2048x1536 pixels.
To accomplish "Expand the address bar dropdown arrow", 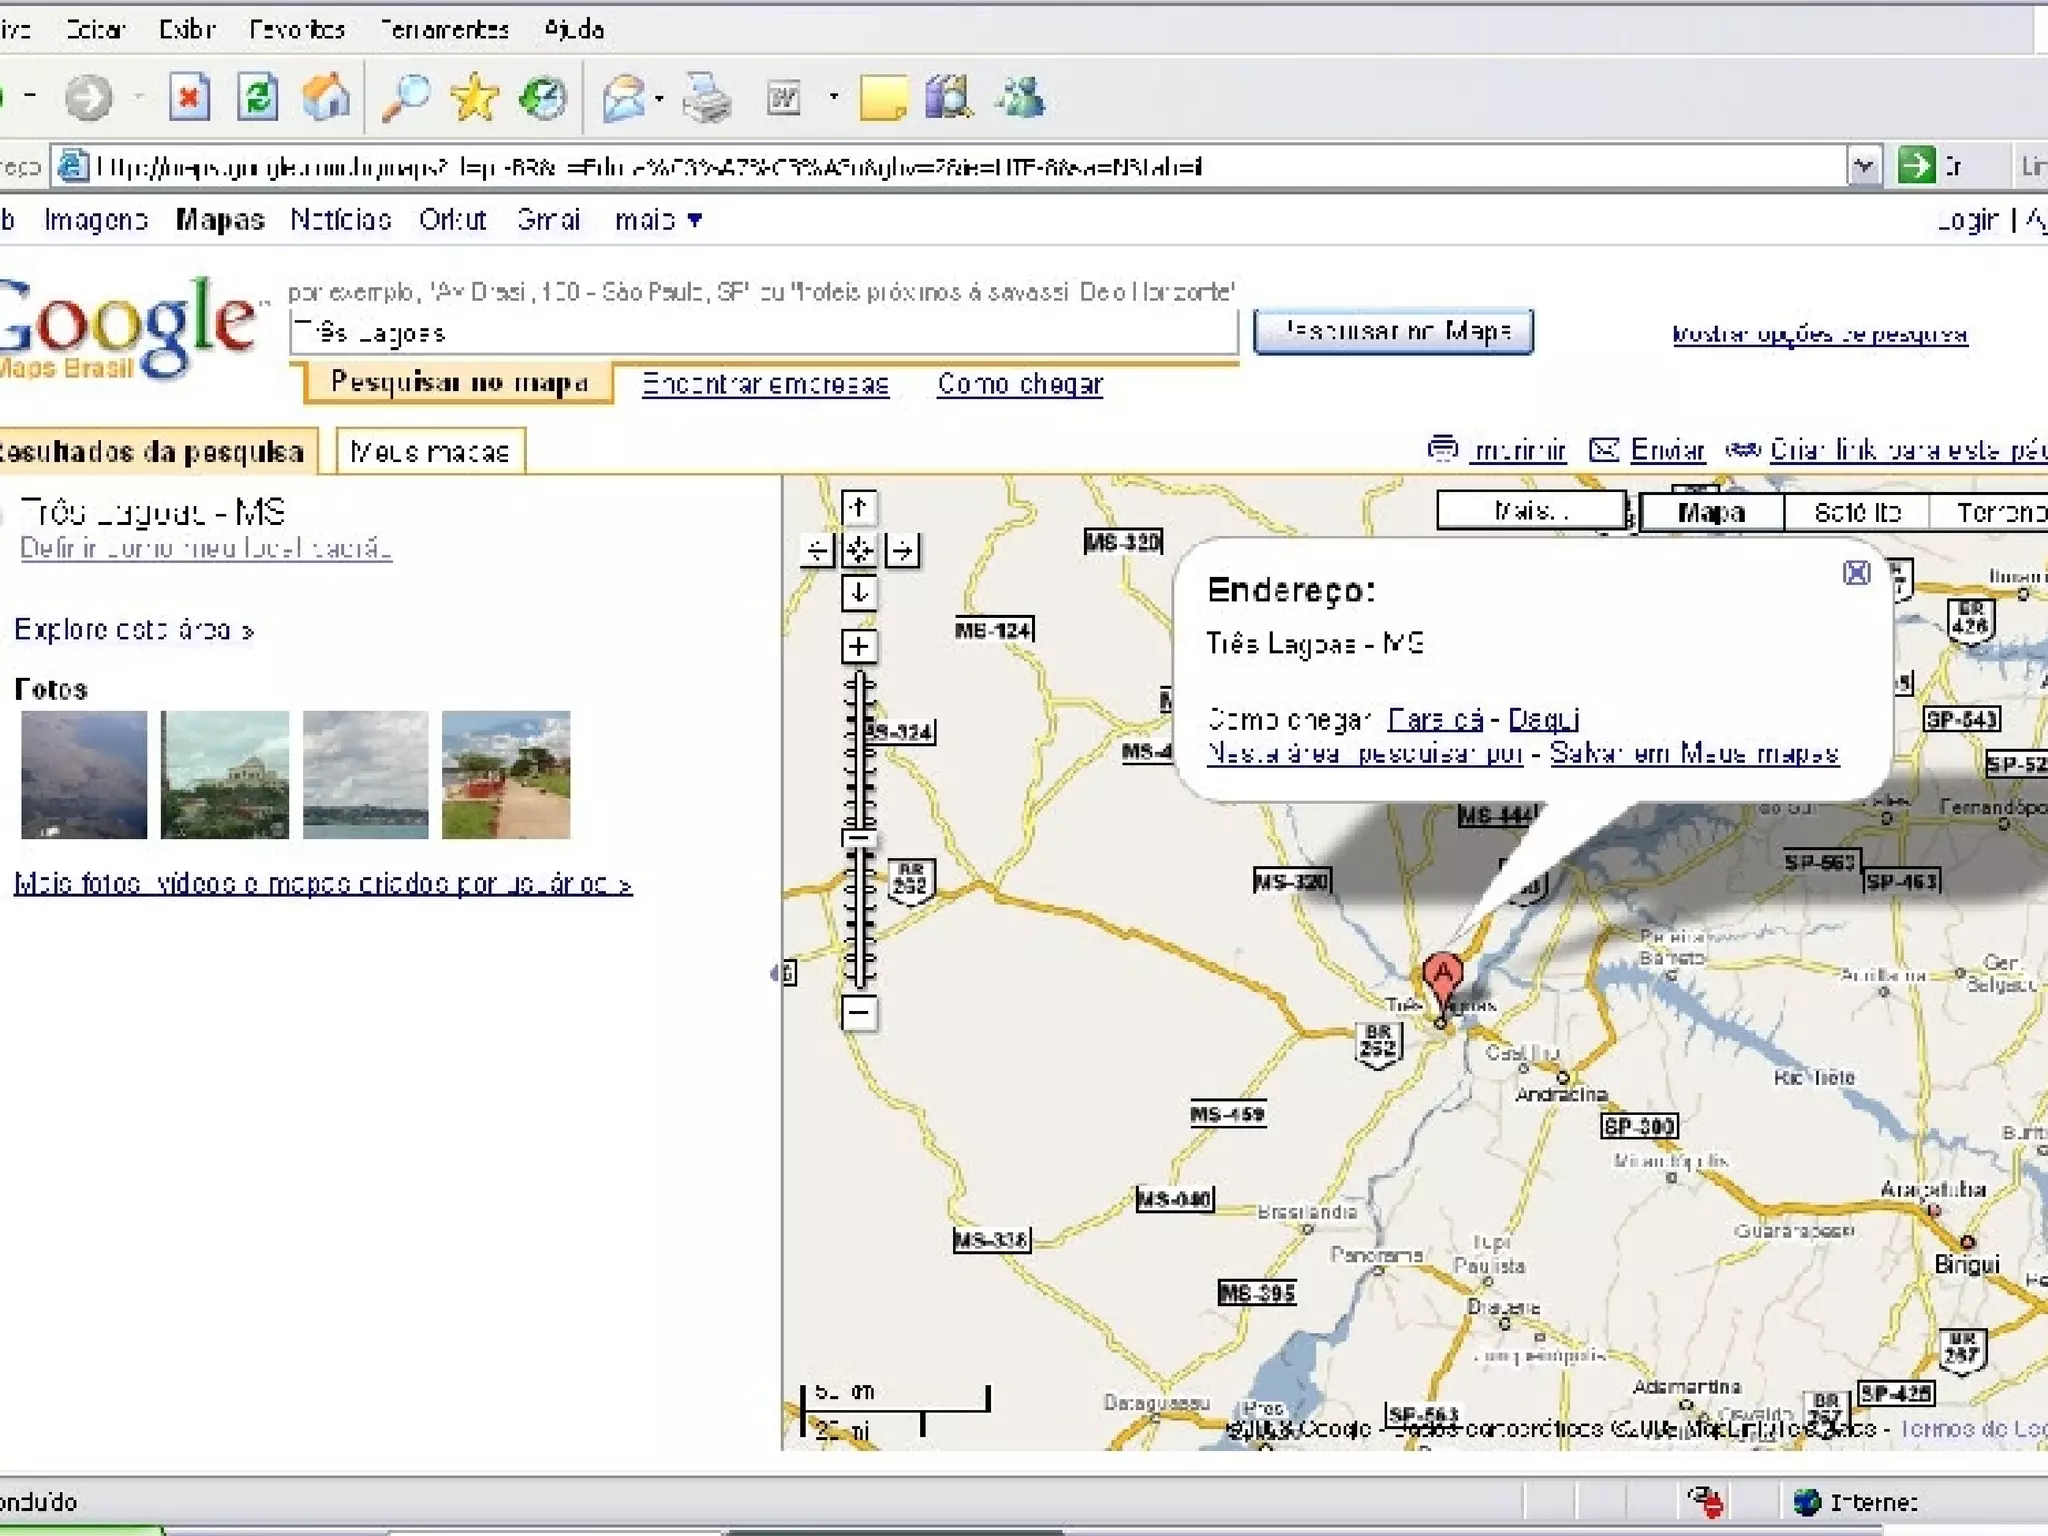I will coord(1862,166).
